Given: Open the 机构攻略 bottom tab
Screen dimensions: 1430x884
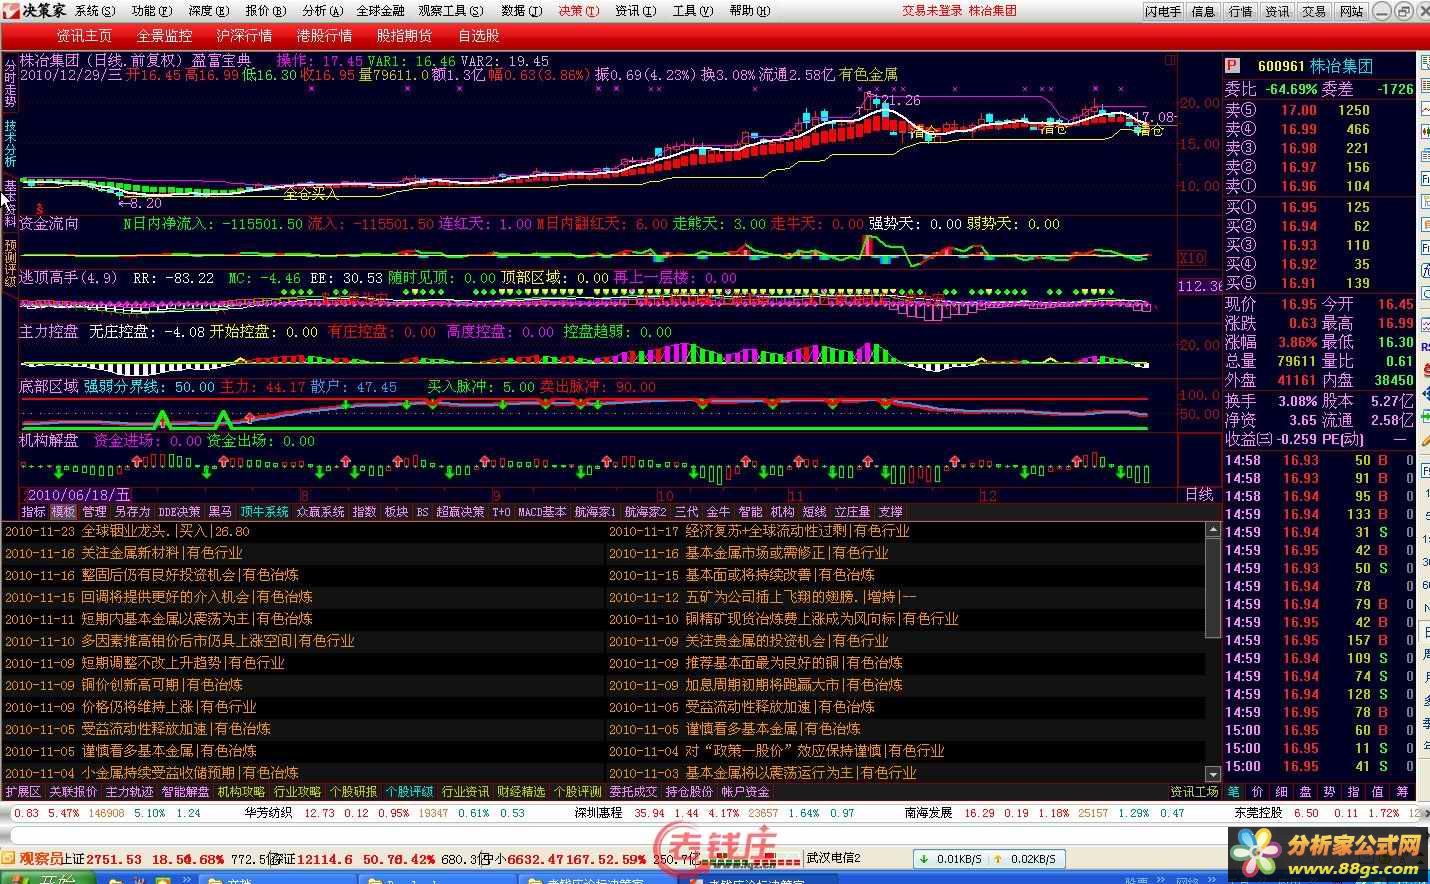Looking at the screenshot, I should click(242, 791).
